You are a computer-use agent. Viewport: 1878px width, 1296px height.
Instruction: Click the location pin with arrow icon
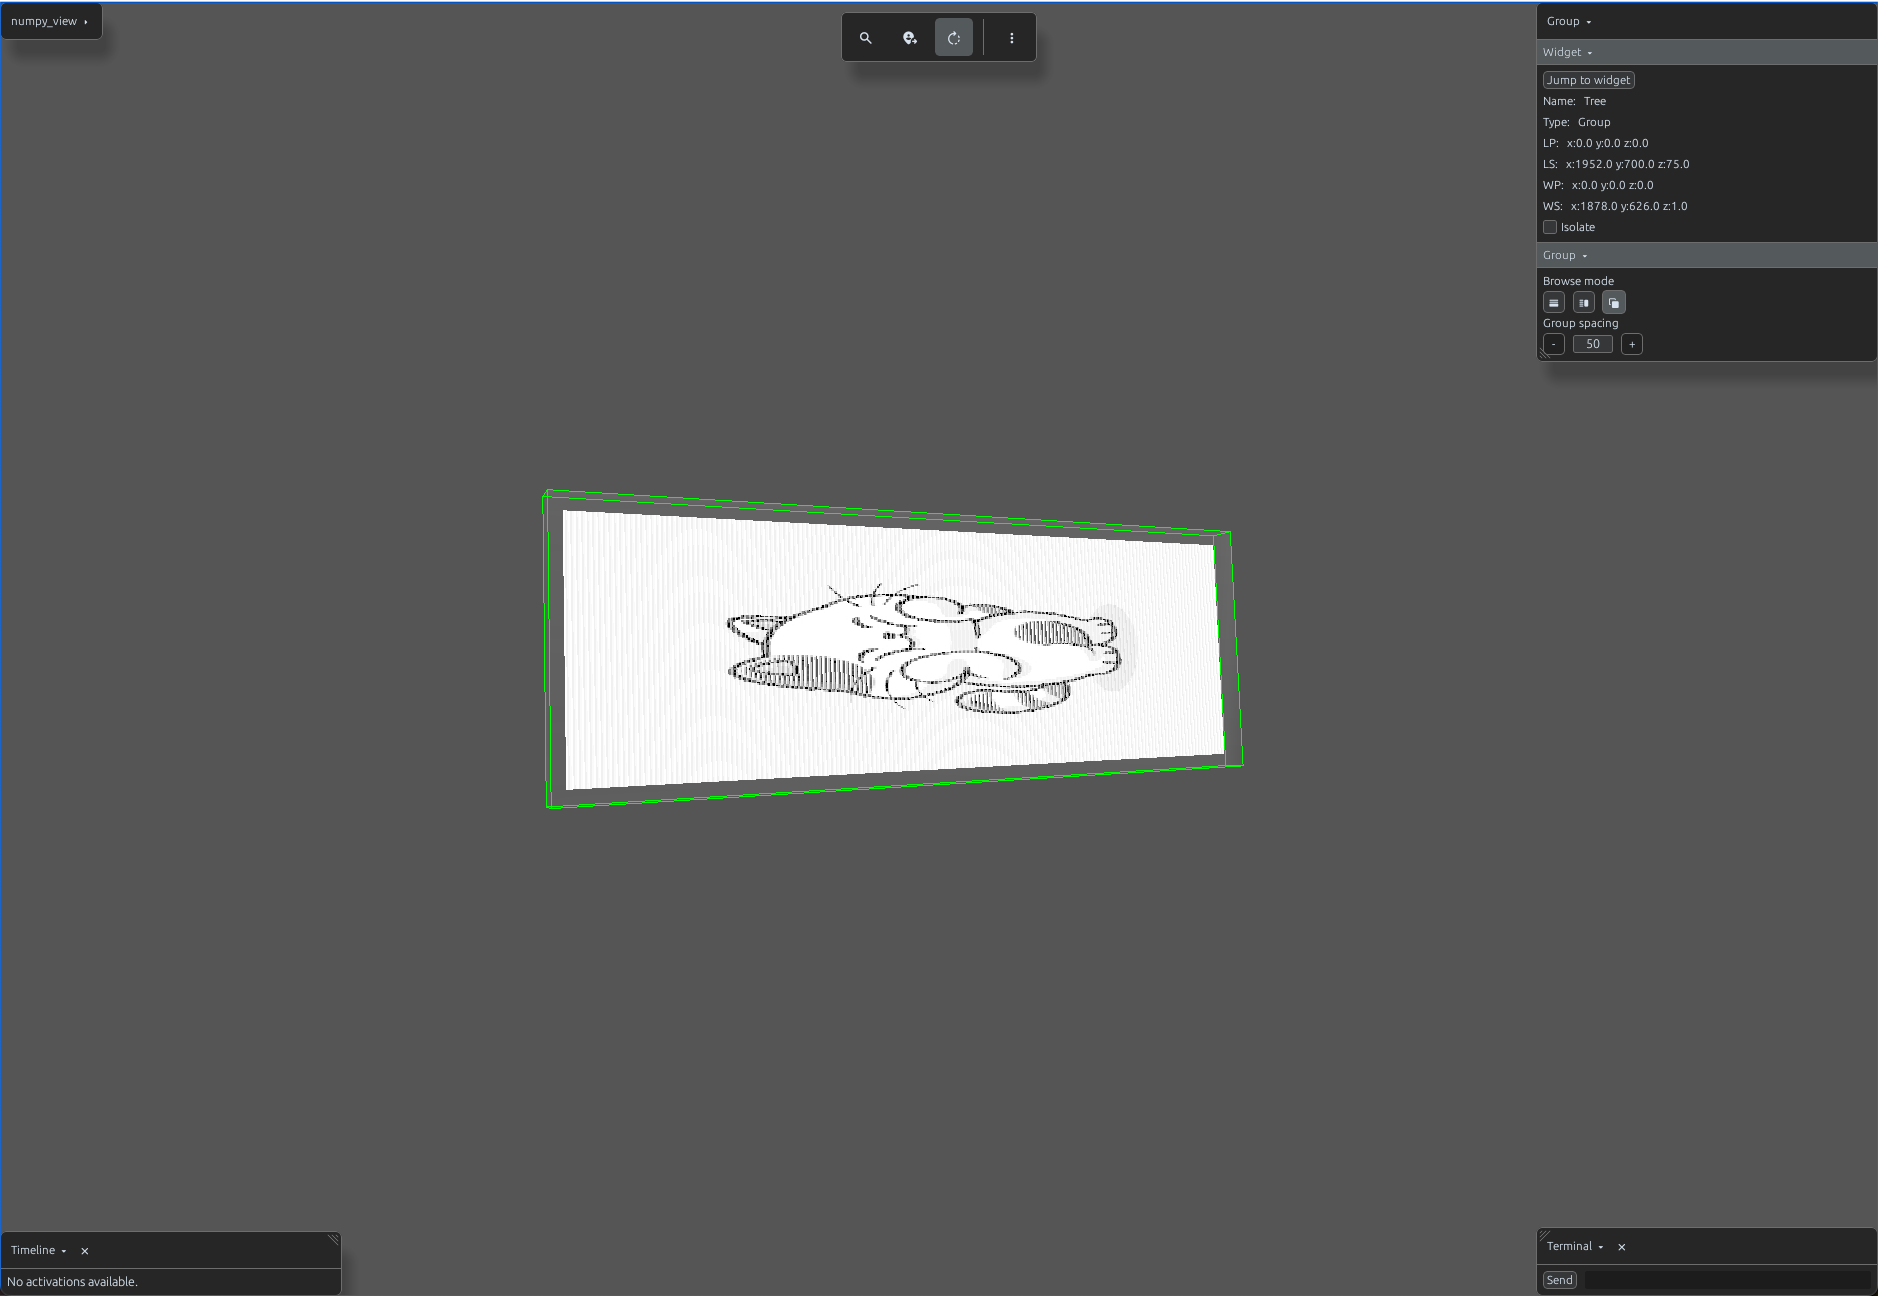coord(910,38)
